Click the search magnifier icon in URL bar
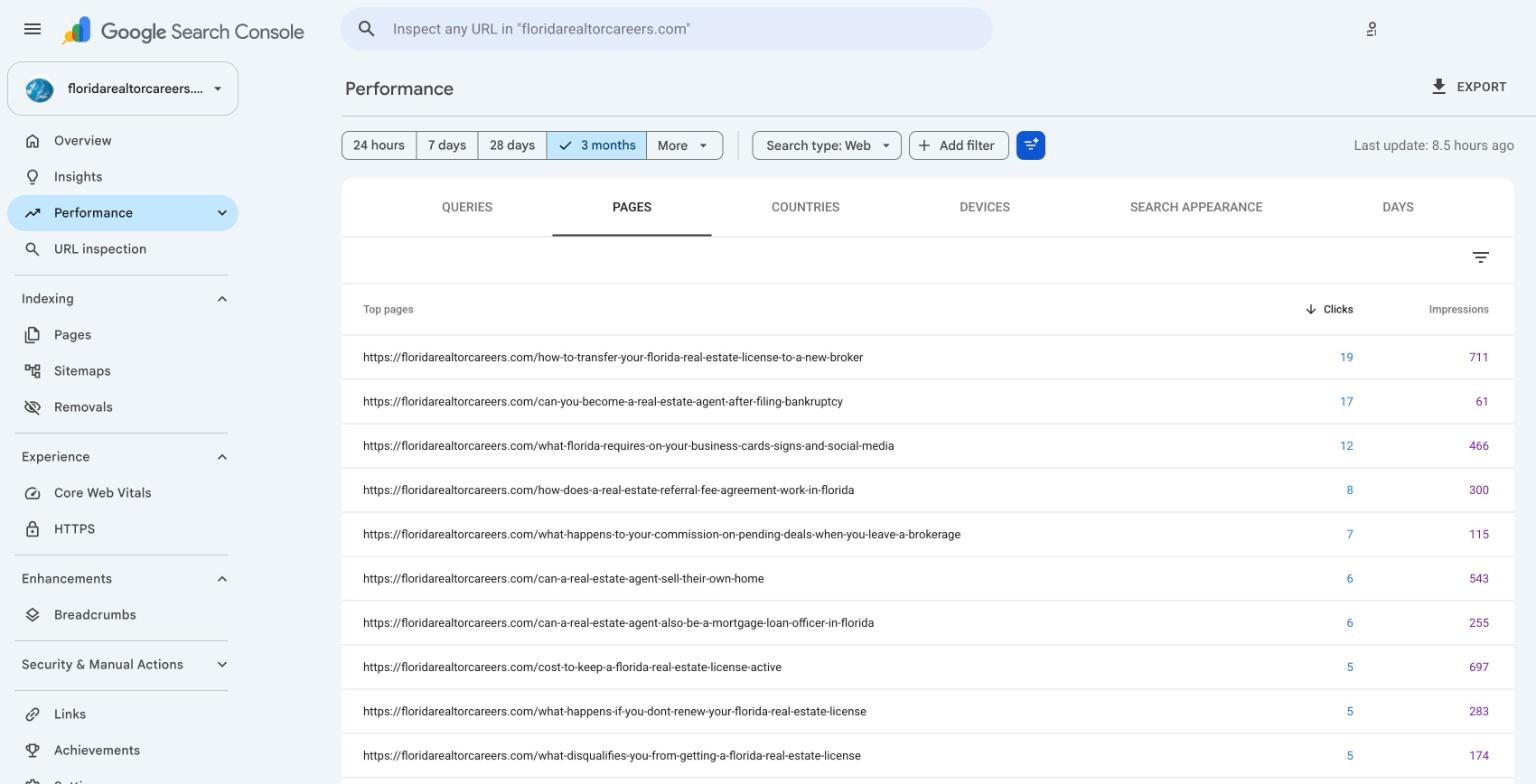 [366, 29]
